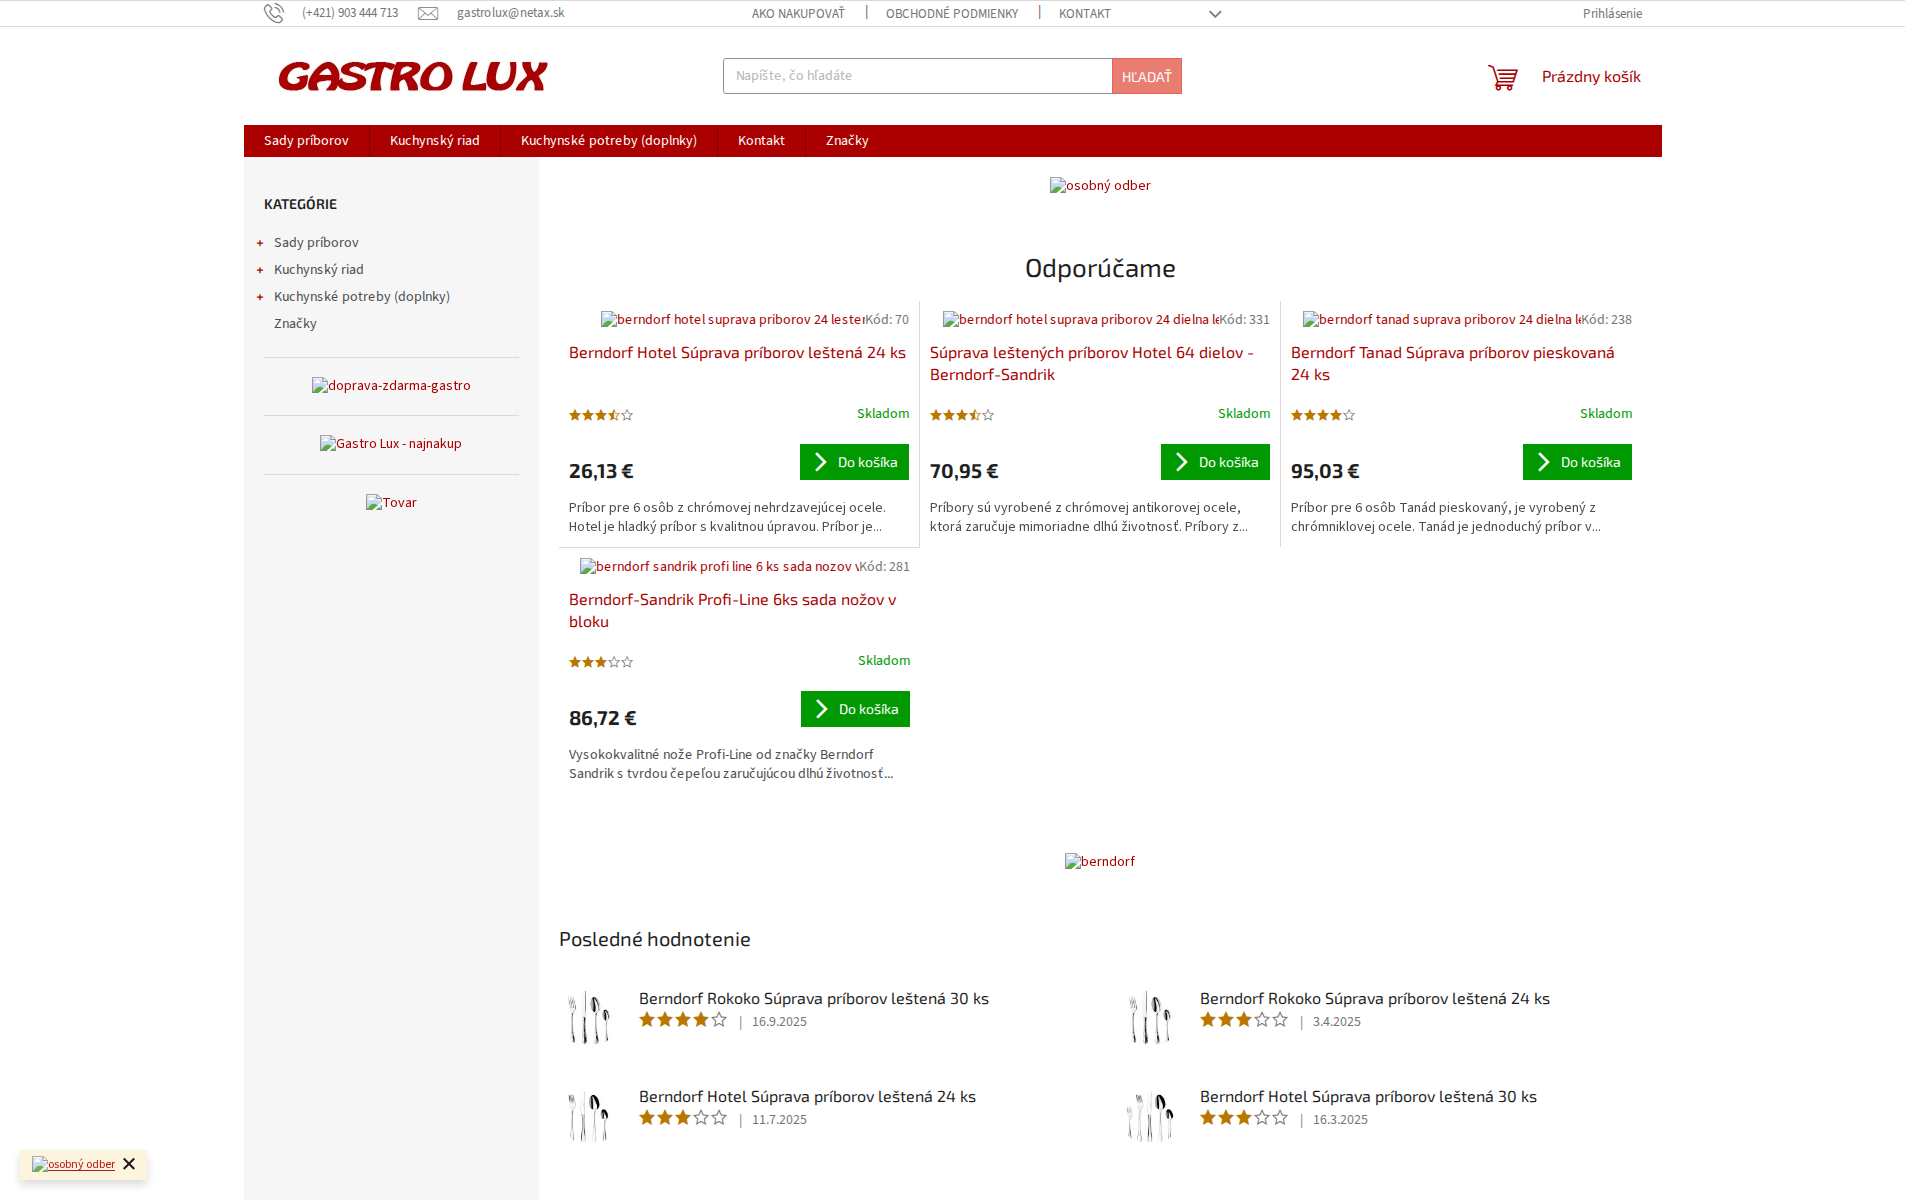Click the star rating under Berndorf Tanad
The width and height of the screenshot is (1920, 1200).
pyautogui.click(x=1322, y=414)
